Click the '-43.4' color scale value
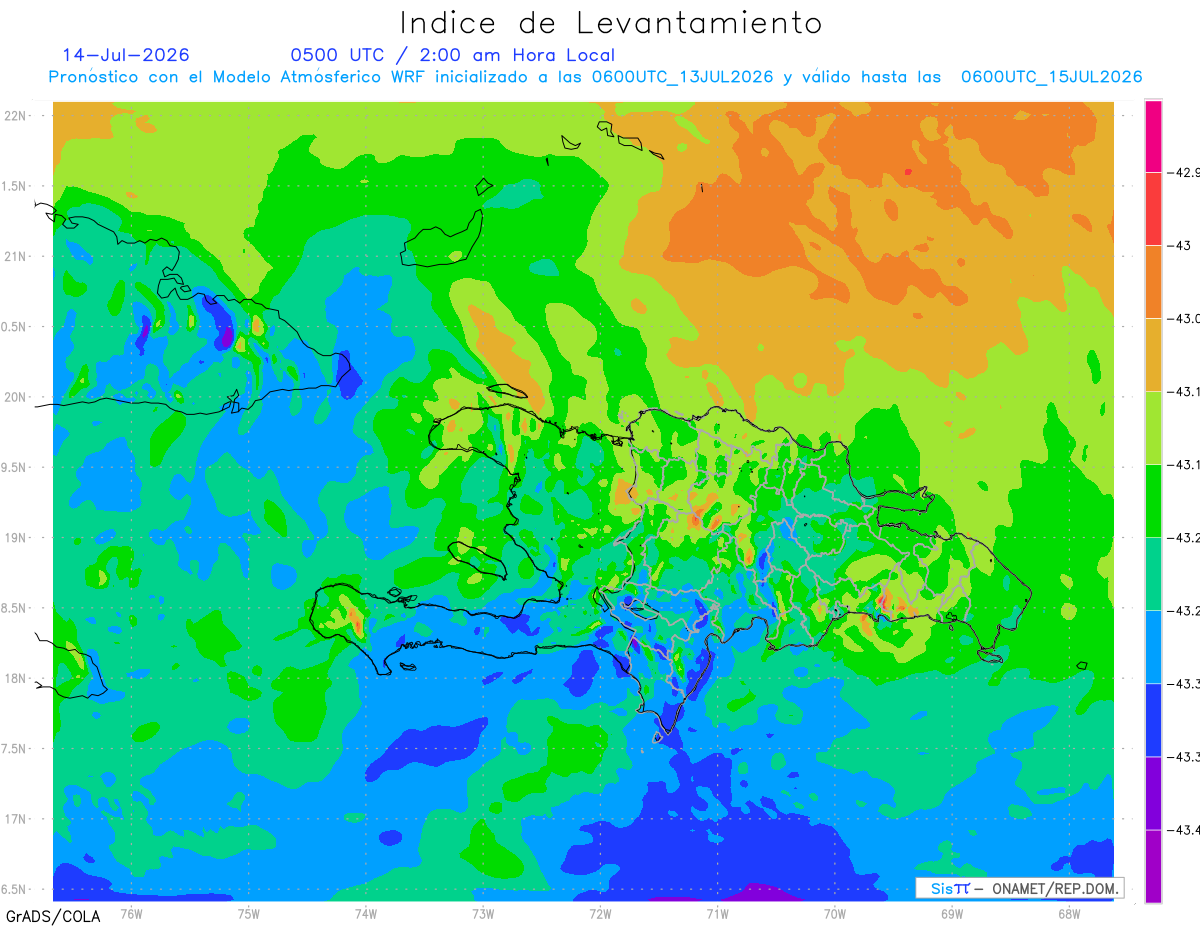Screen dimensions: 1200x927 coord(1186,829)
